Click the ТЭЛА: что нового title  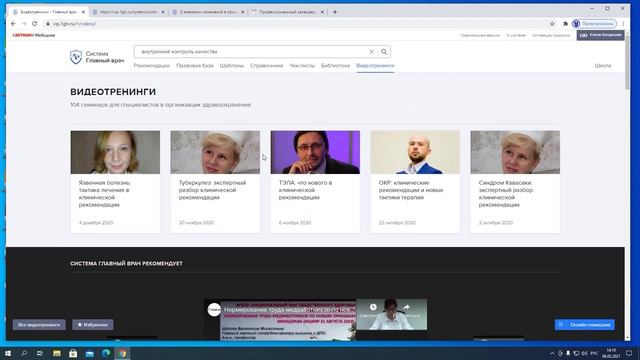coord(305,190)
